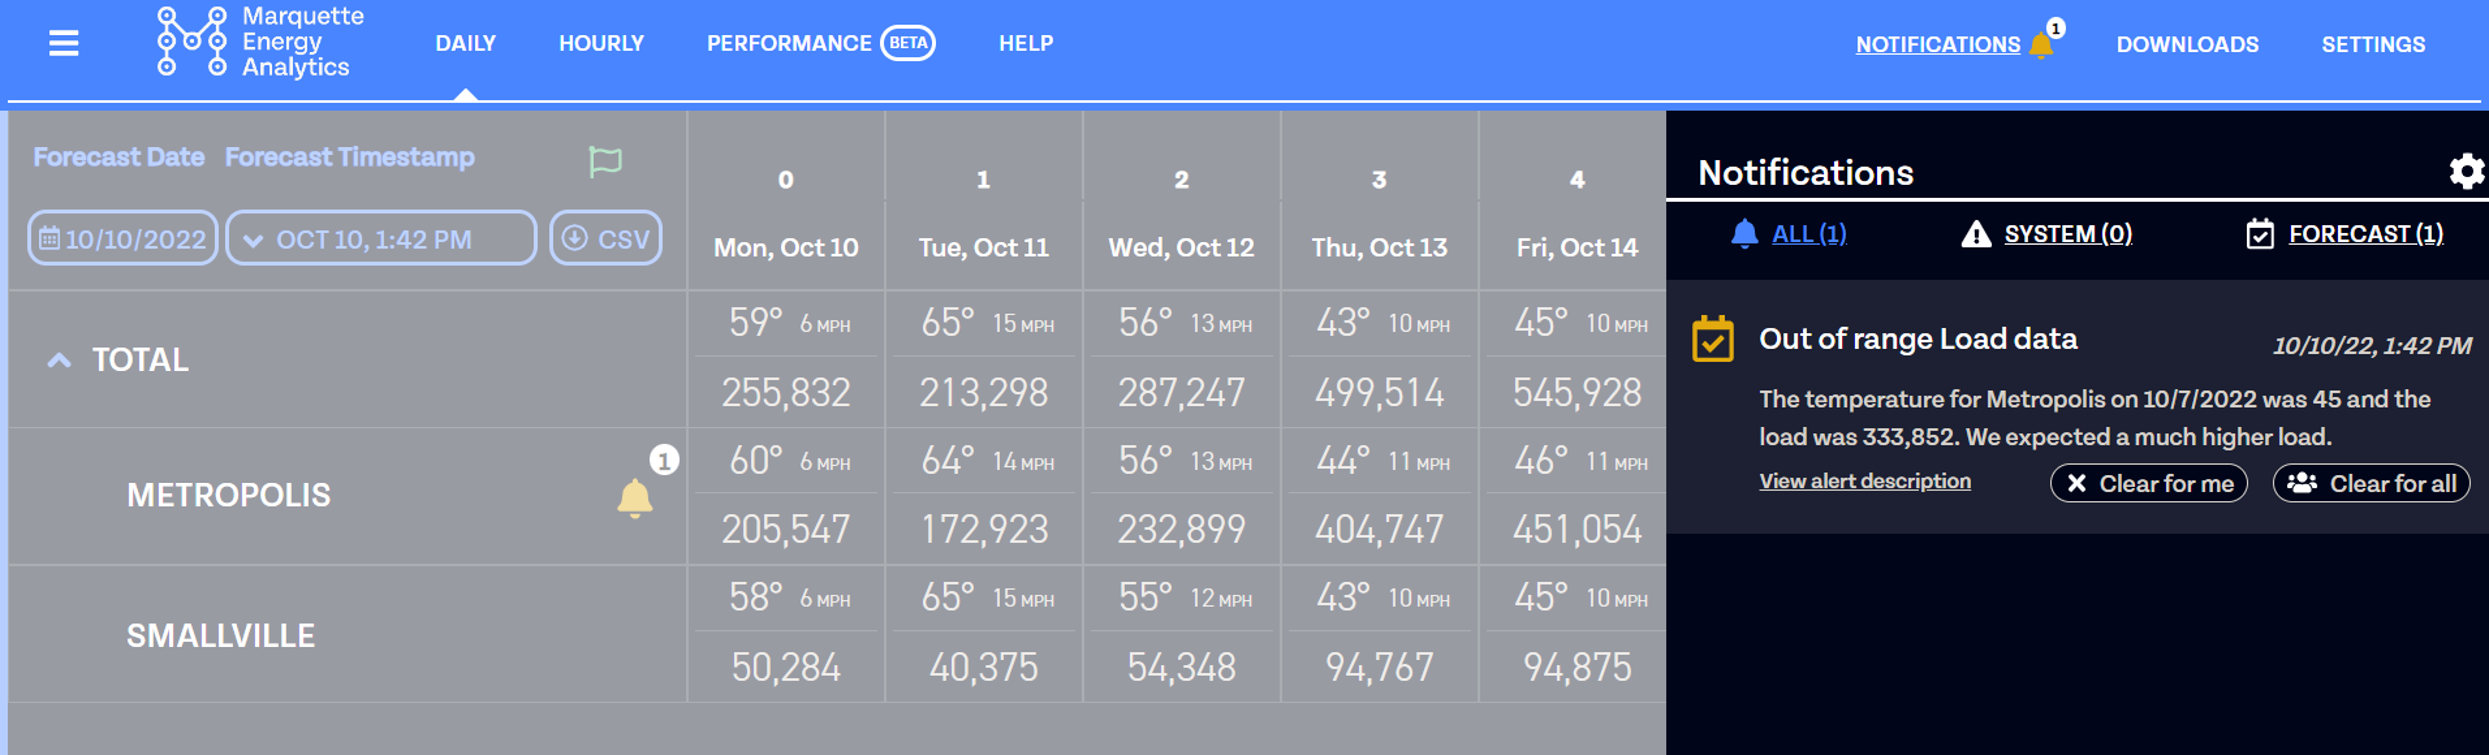2489x755 pixels.
Task: Filter to FORECAST (1) notifications
Action: [2345, 234]
